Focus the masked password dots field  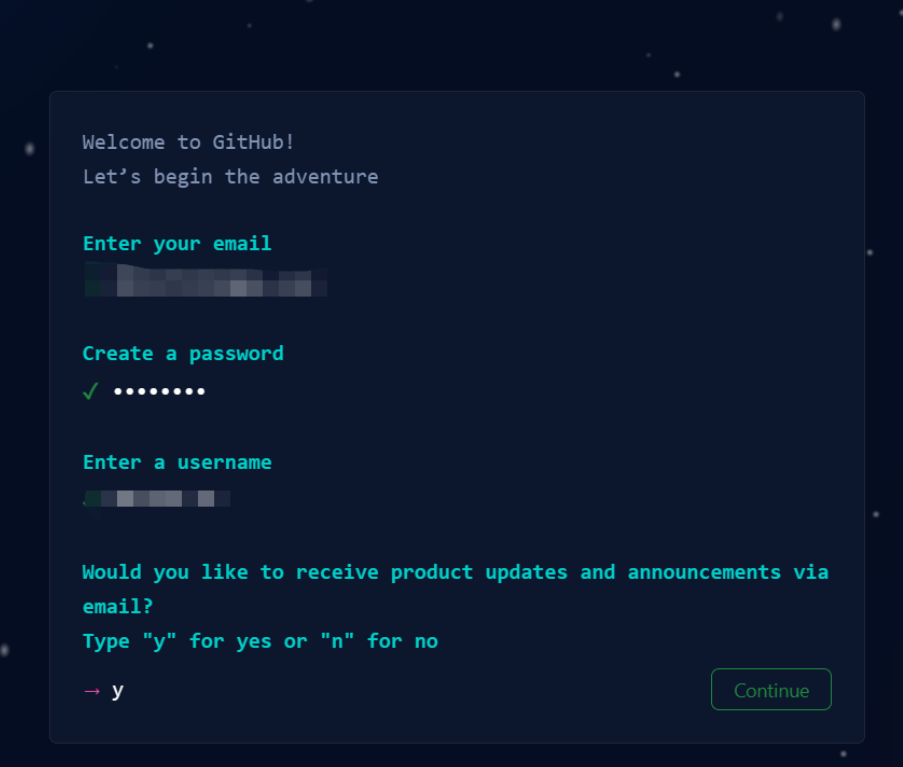[160, 392]
